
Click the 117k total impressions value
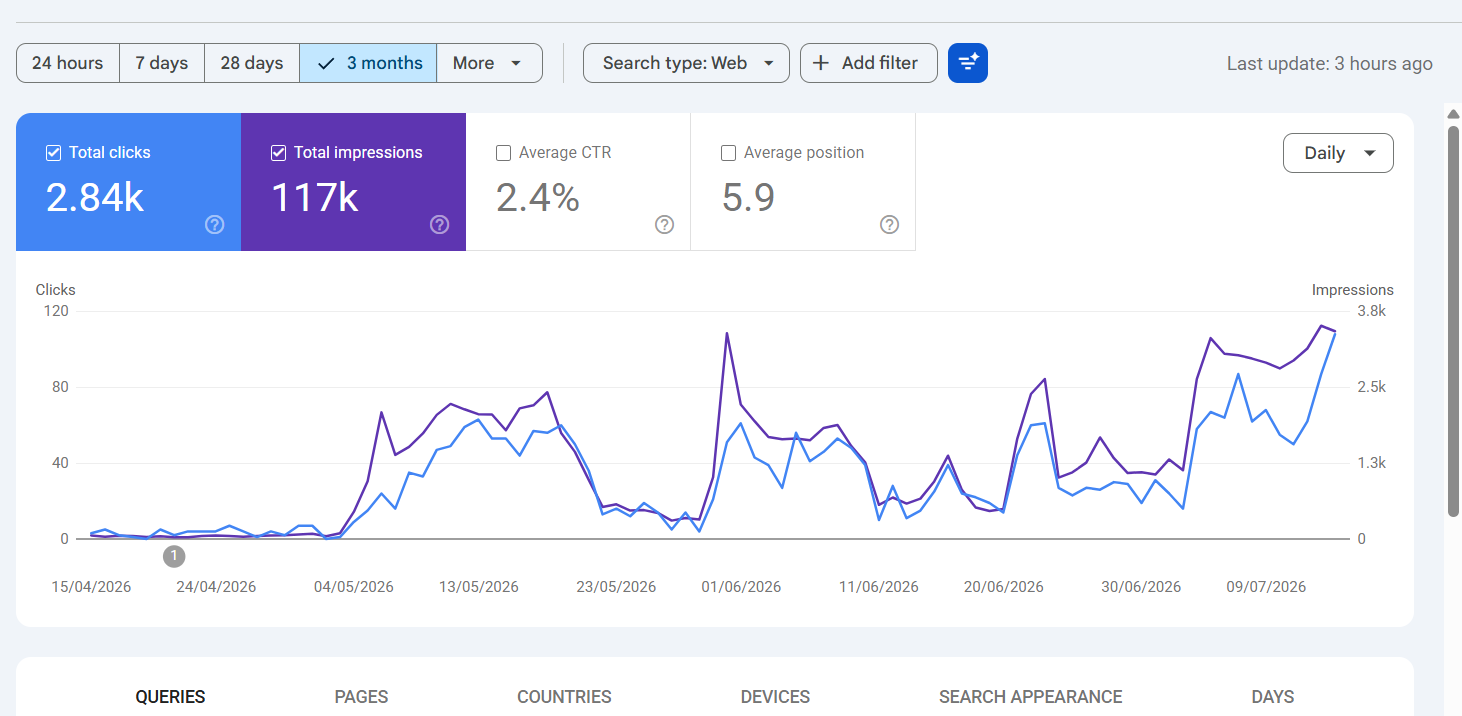[x=315, y=198]
